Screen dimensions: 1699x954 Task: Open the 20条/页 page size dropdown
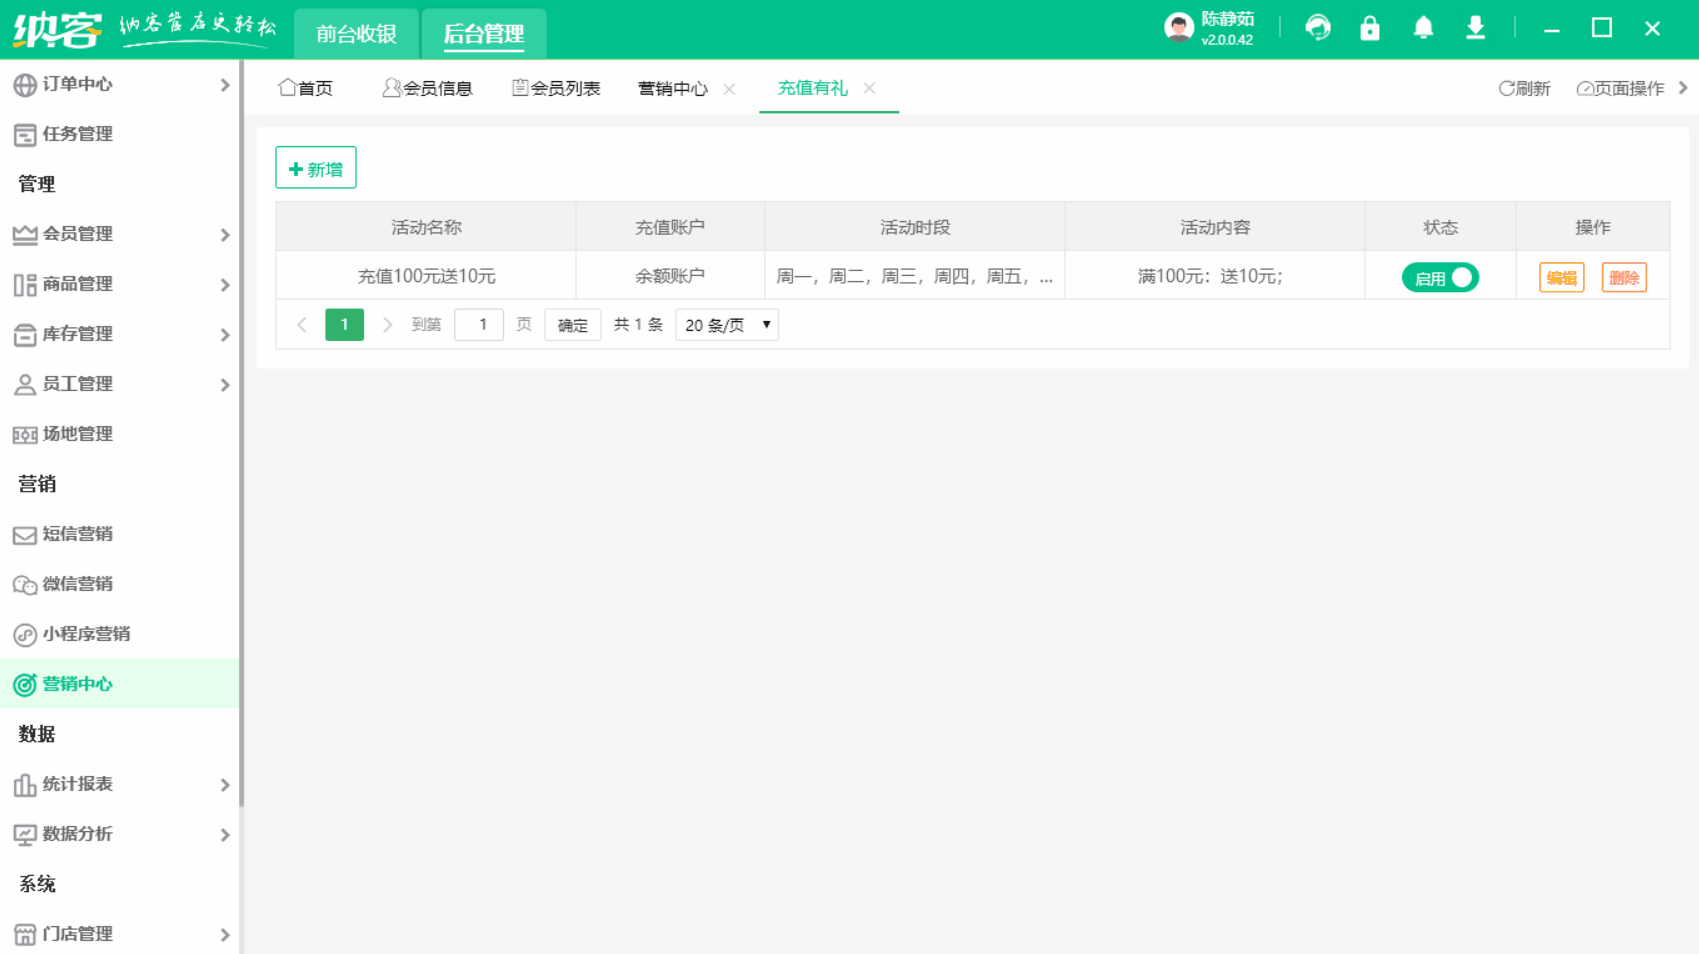coord(726,324)
